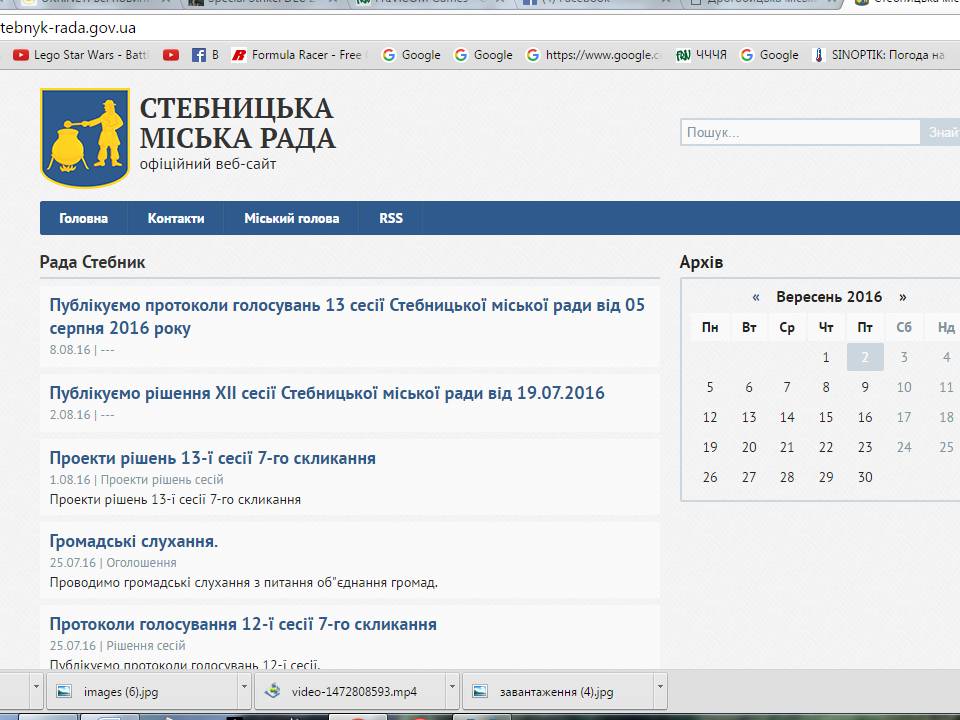Select day 1 in archive calendar

(x=826, y=357)
